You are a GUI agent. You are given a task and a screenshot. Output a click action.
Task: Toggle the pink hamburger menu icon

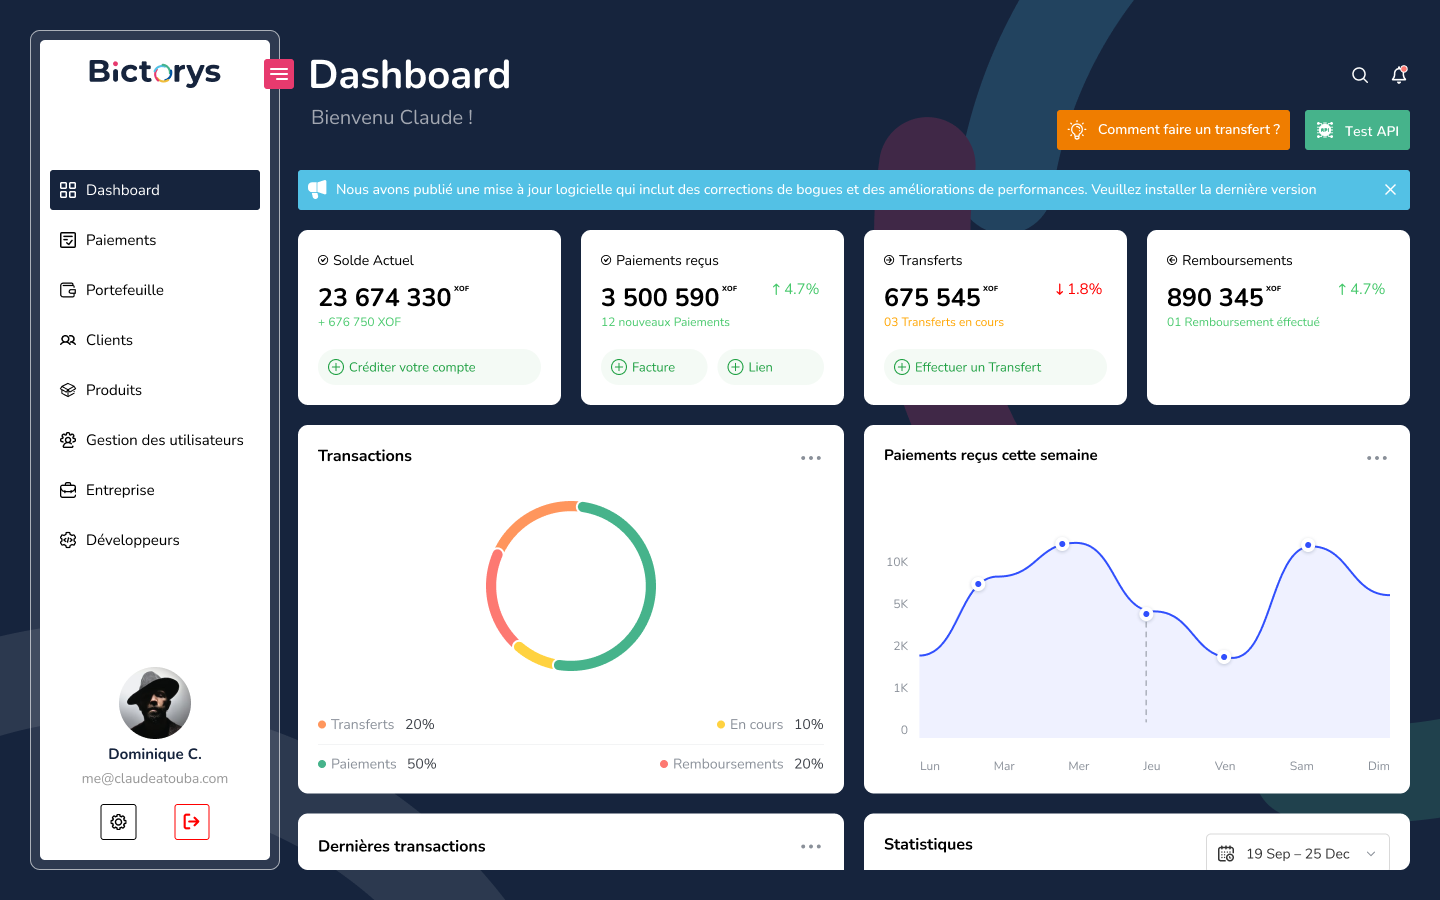tap(279, 74)
